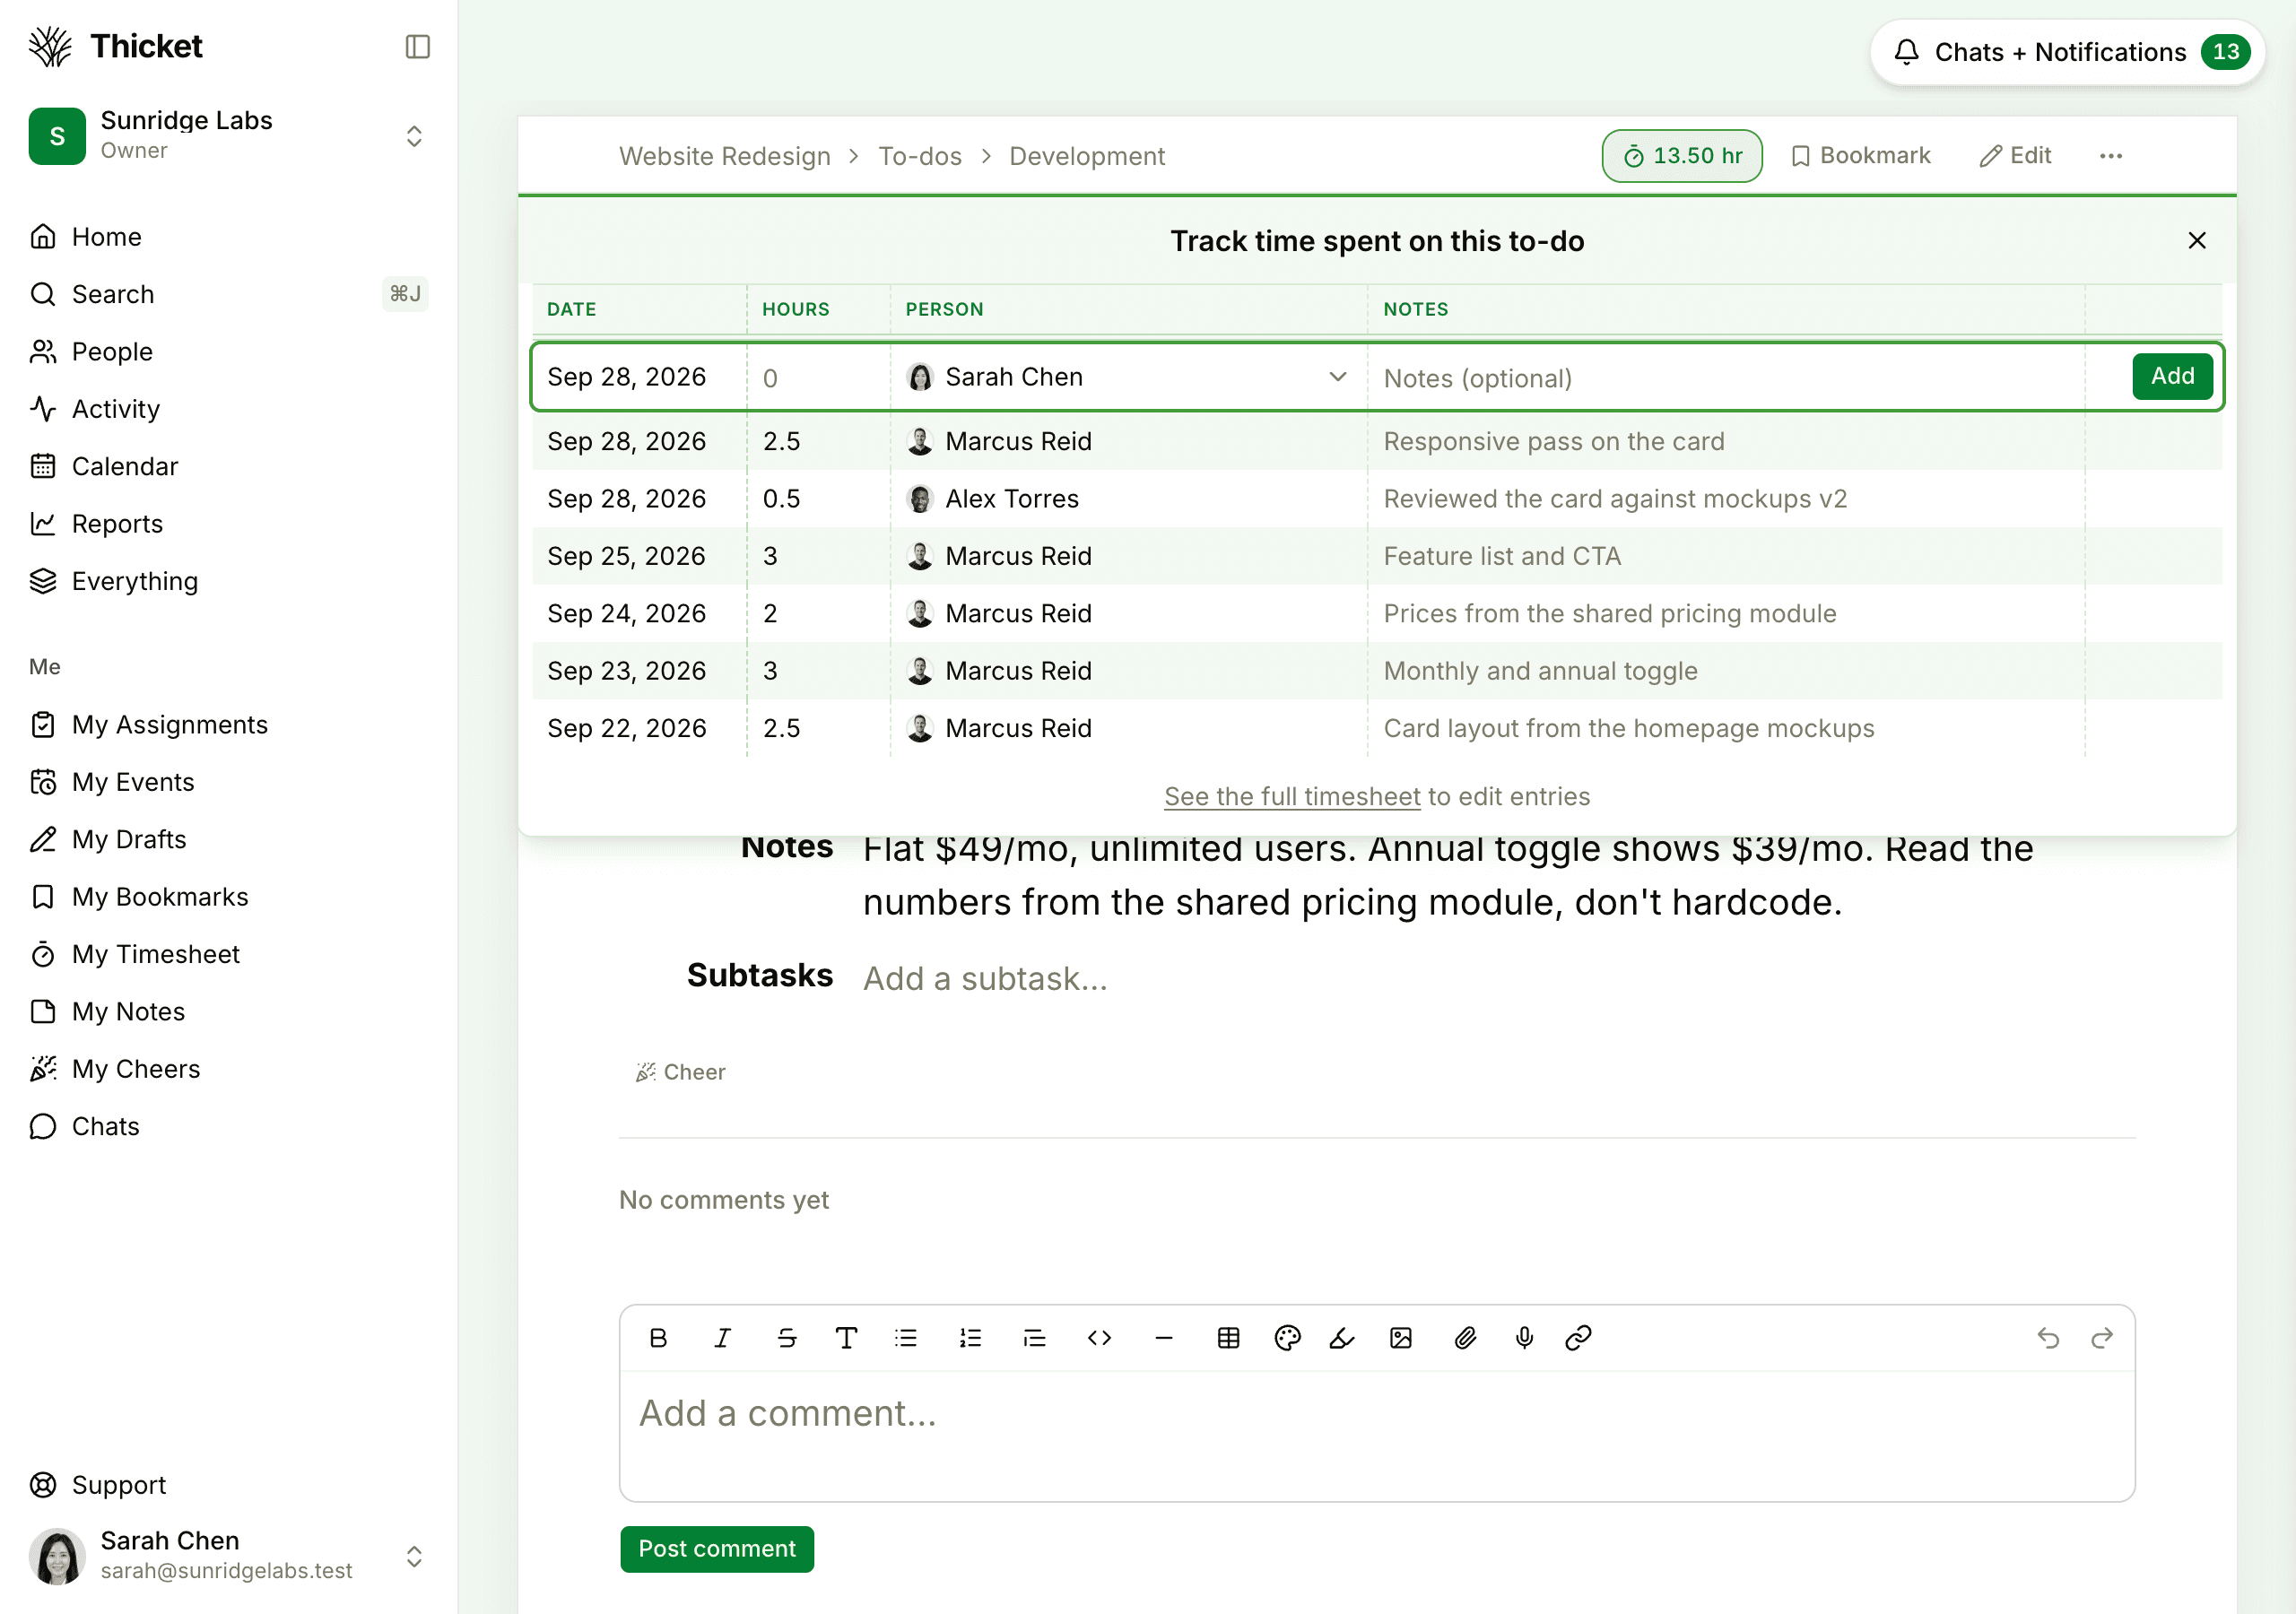Viewport: 2296px width, 1614px height.
Task: Attach a file with paperclip icon
Action: click(x=1465, y=1338)
